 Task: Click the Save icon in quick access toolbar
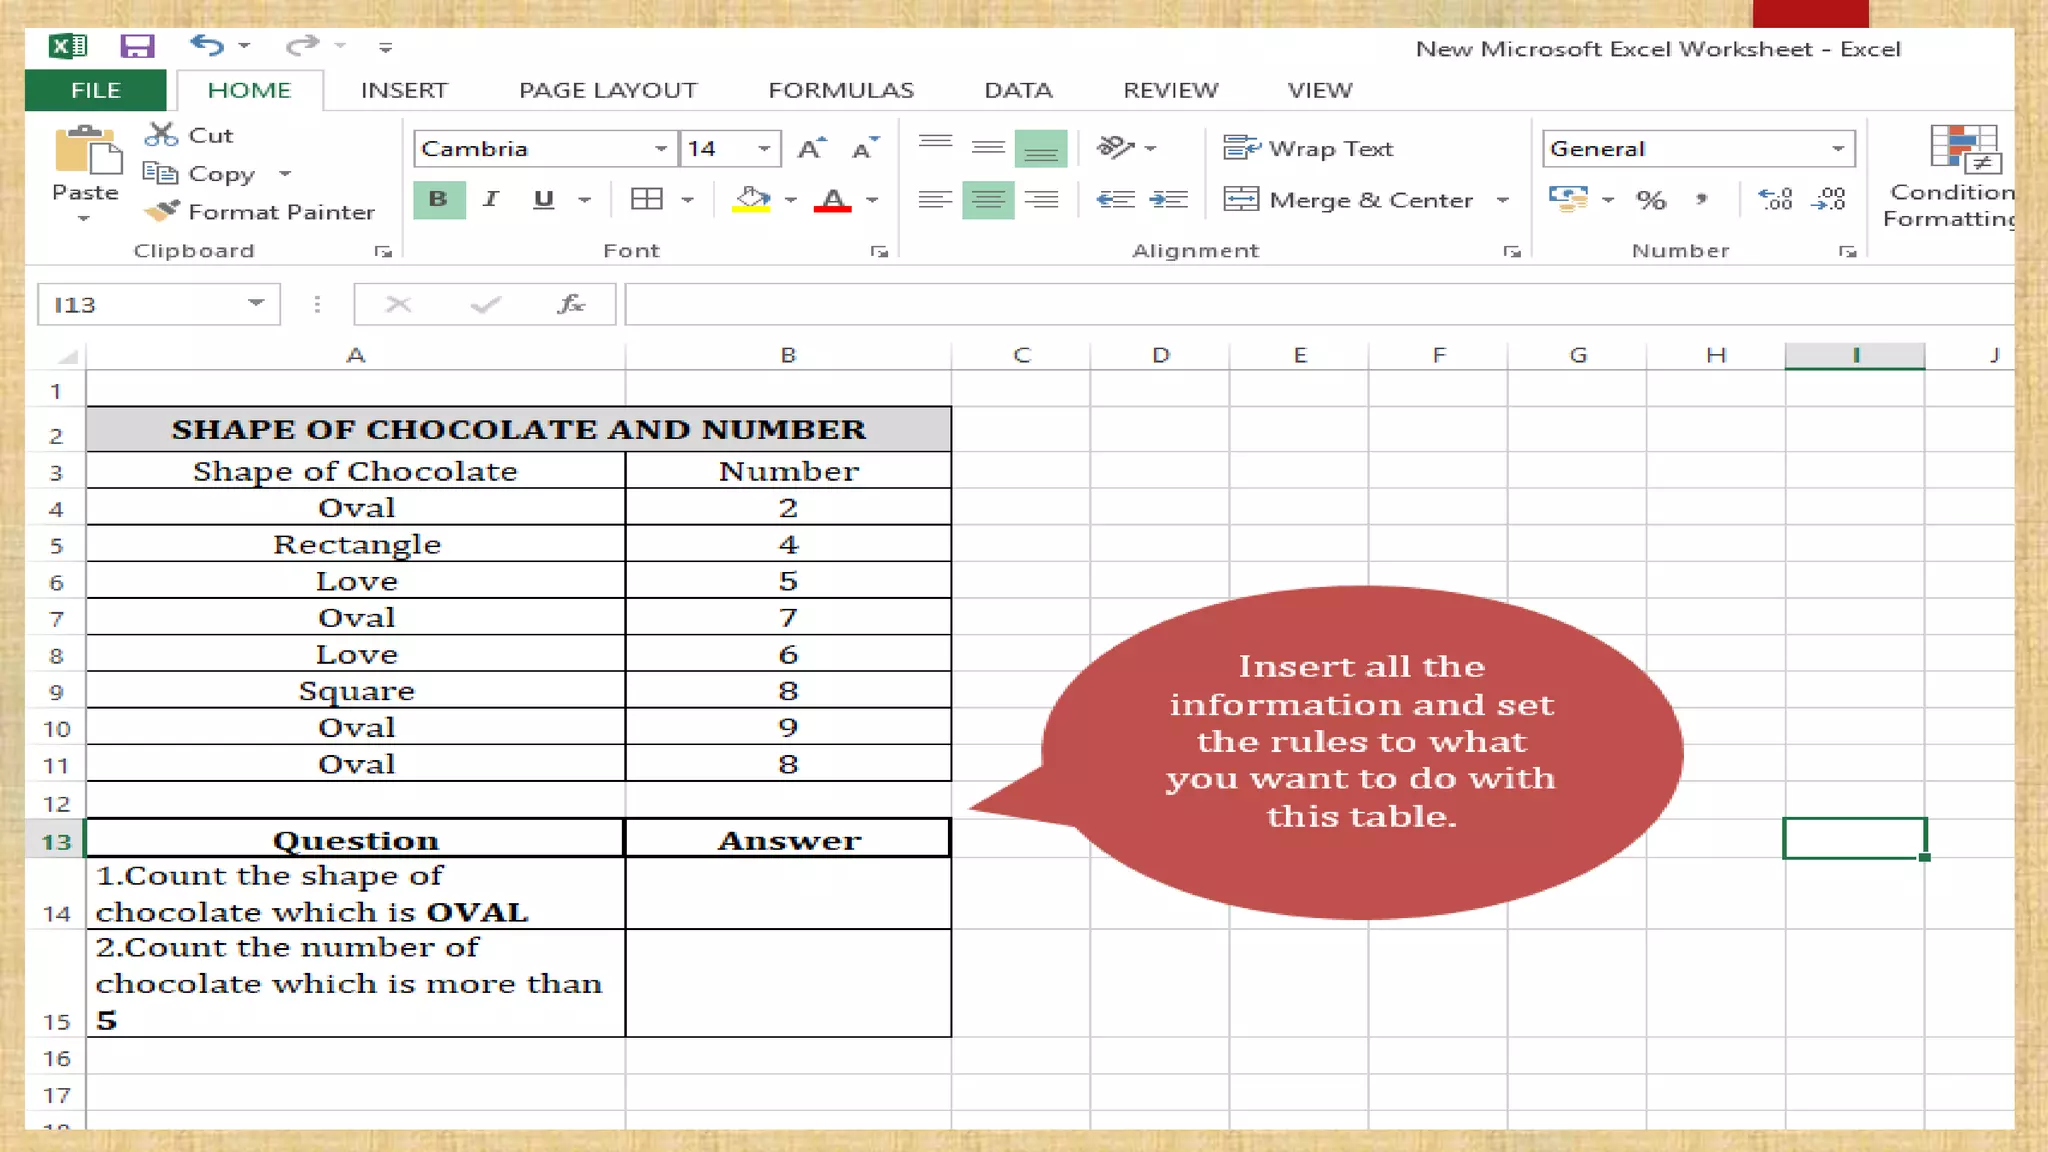[x=137, y=46]
